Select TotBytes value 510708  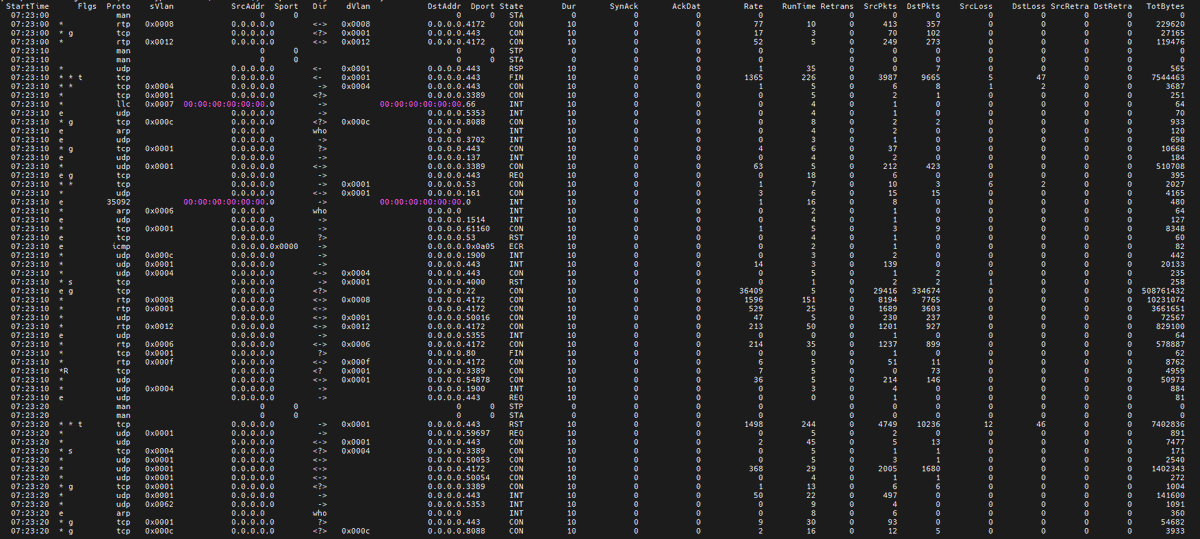click(1171, 166)
